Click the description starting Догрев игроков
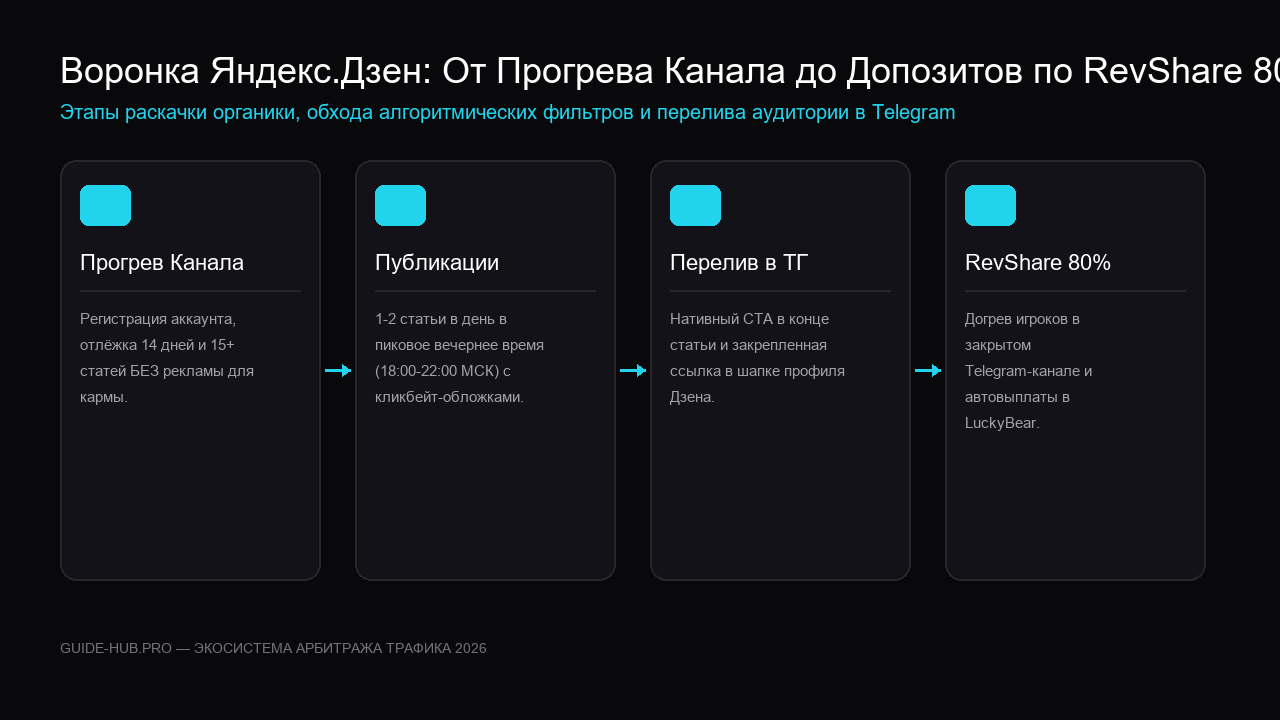The height and width of the screenshot is (720, 1280). [x=1029, y=371]
